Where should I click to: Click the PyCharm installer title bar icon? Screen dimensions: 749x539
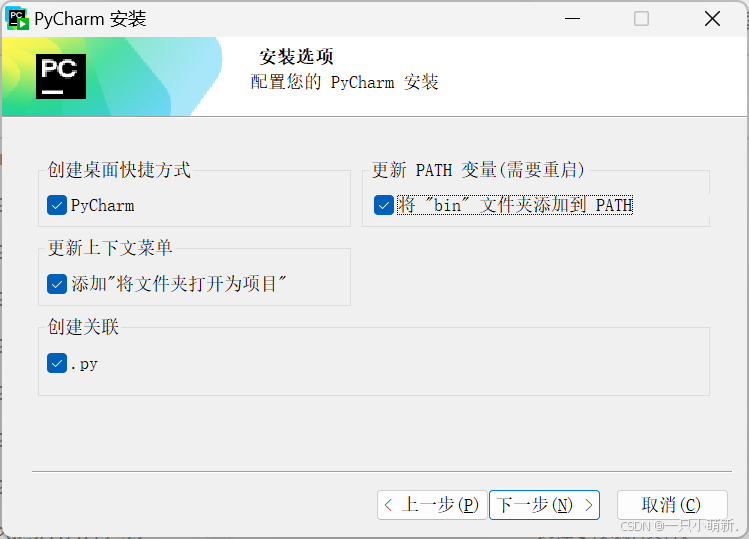click(17, 19)
